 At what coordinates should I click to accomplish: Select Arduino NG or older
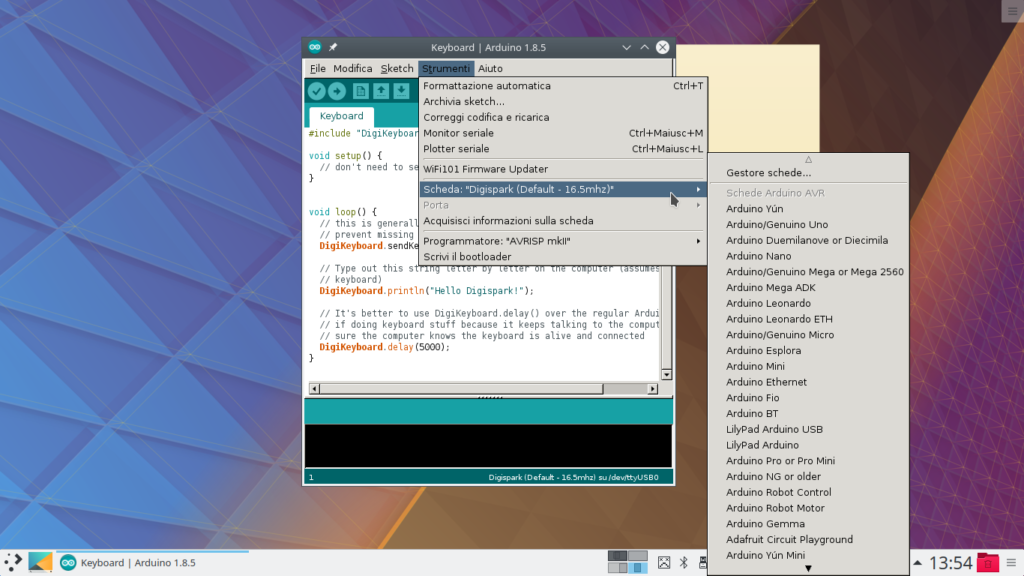point(808,477)
